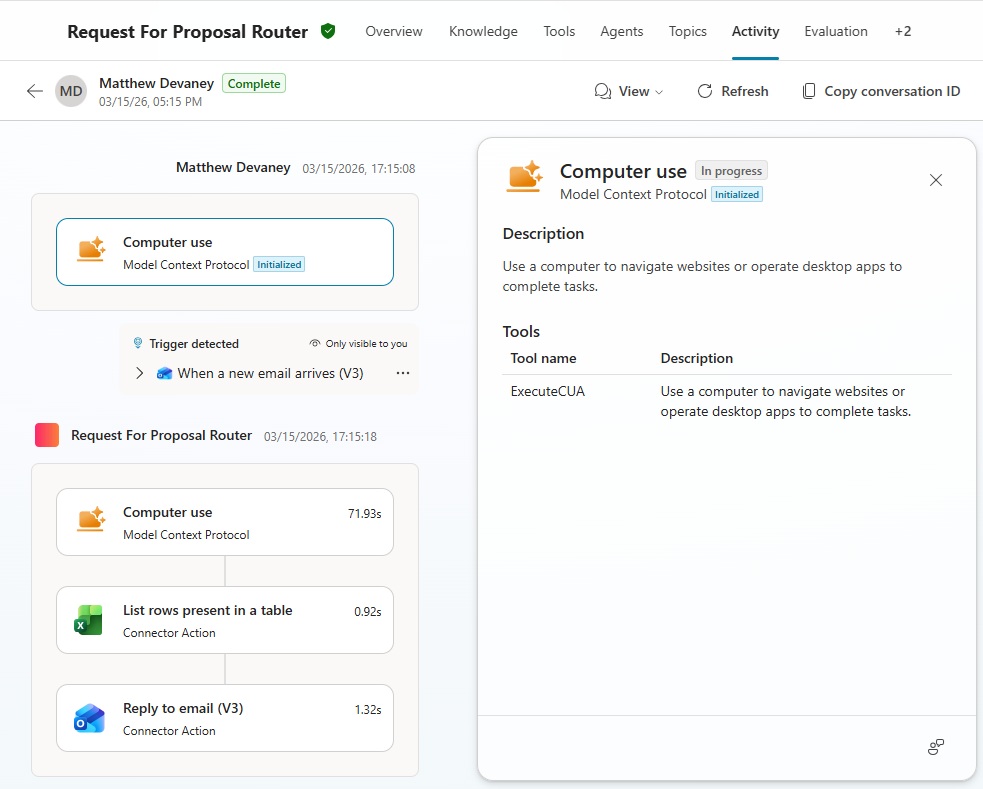Image resolution: width=983 pixels, height=789 pixels.
Task: Switch to the Overview tab
Action: pos(394,31)
